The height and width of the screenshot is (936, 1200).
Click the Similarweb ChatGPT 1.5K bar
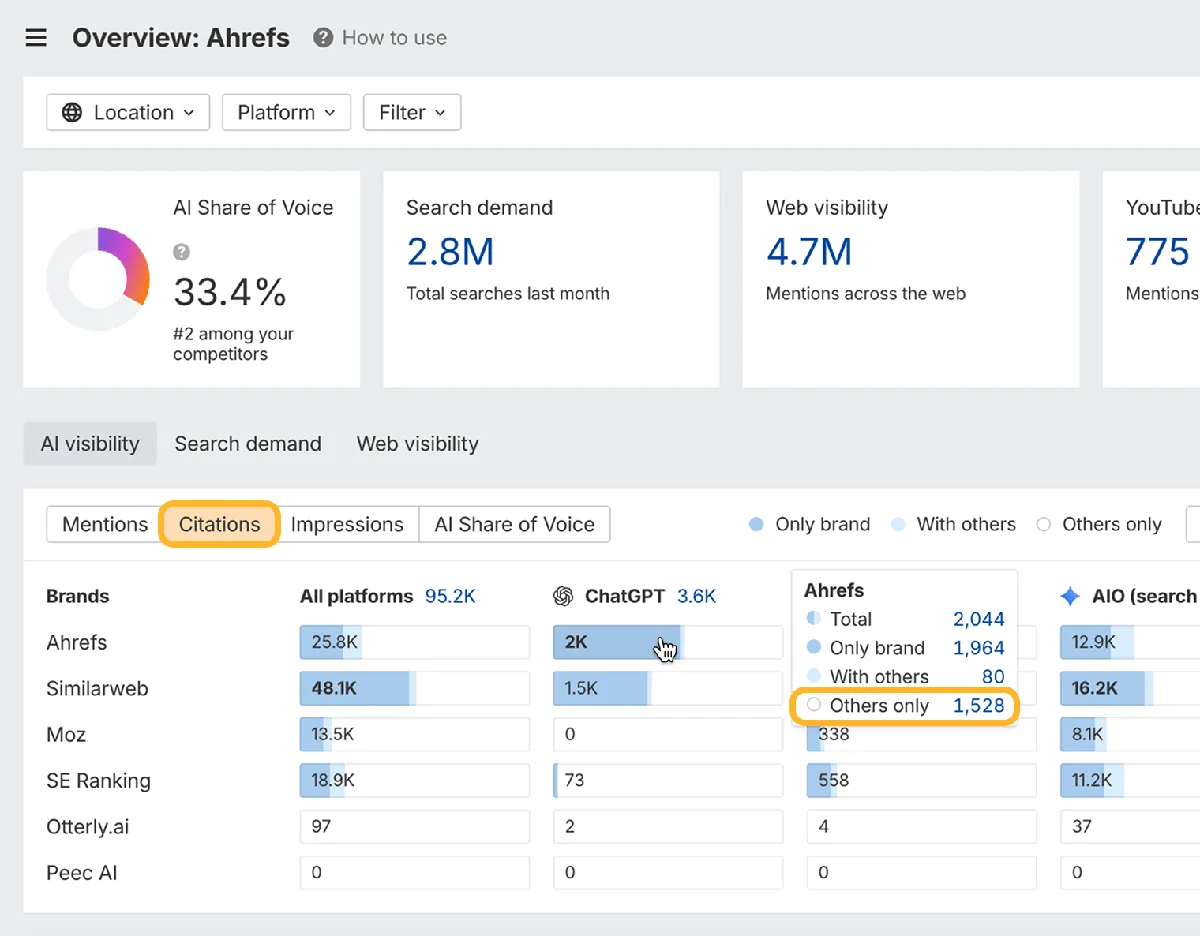(668, 688)
